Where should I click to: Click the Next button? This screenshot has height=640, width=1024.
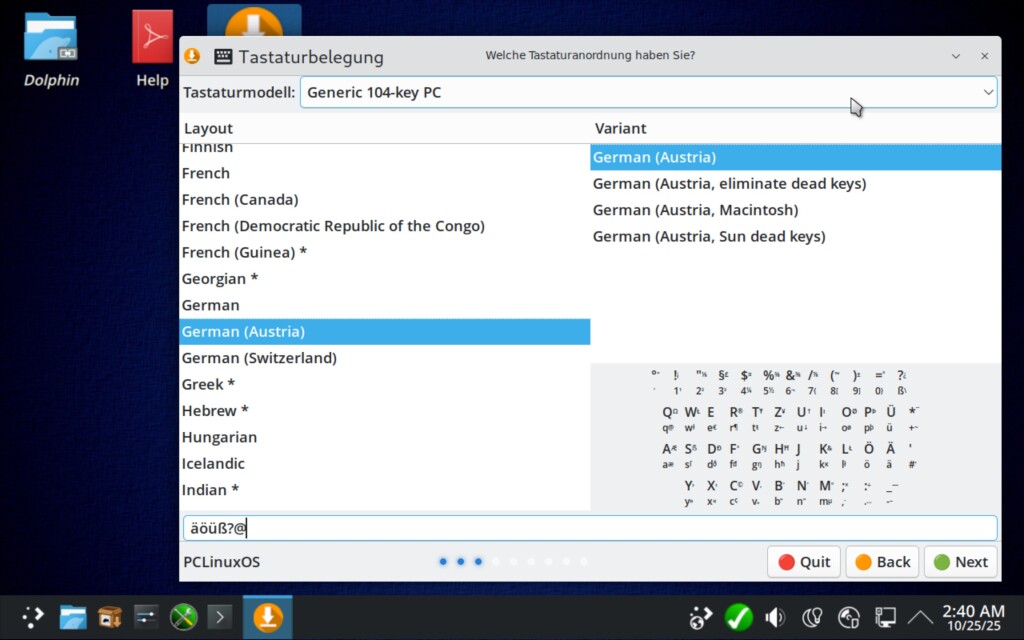[960, 562]
